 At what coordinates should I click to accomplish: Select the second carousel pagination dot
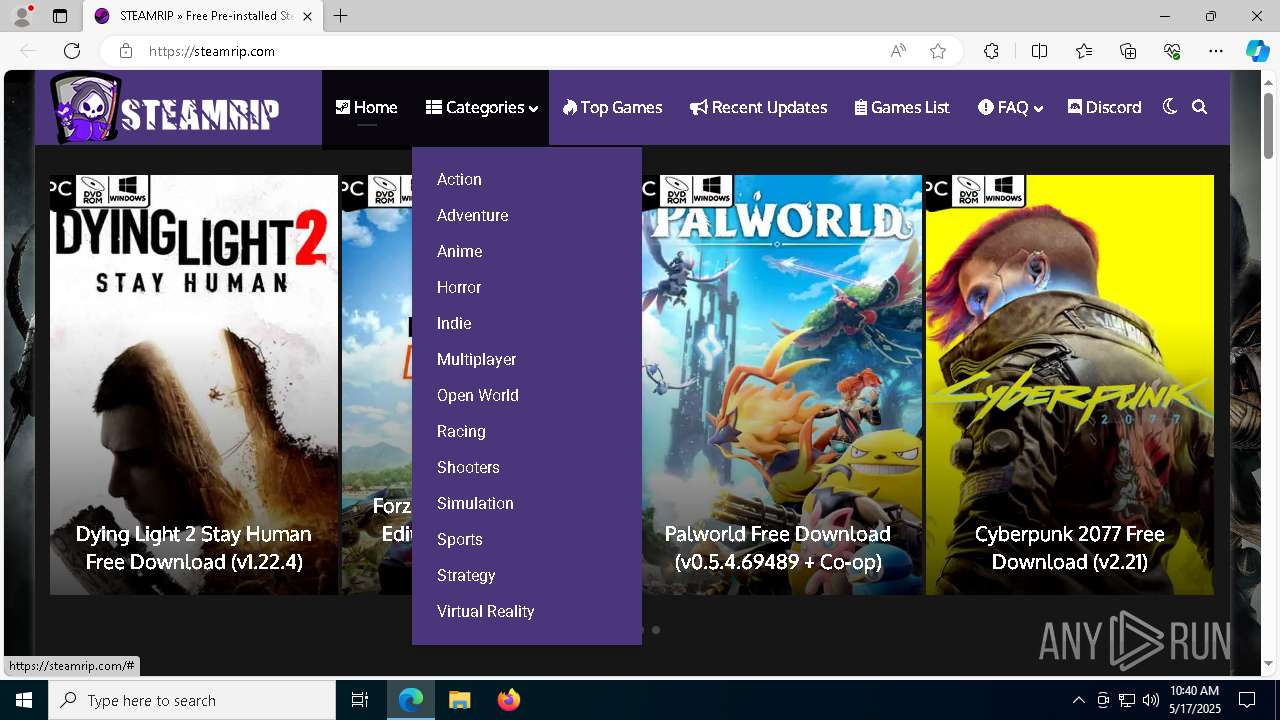point(656,630)
